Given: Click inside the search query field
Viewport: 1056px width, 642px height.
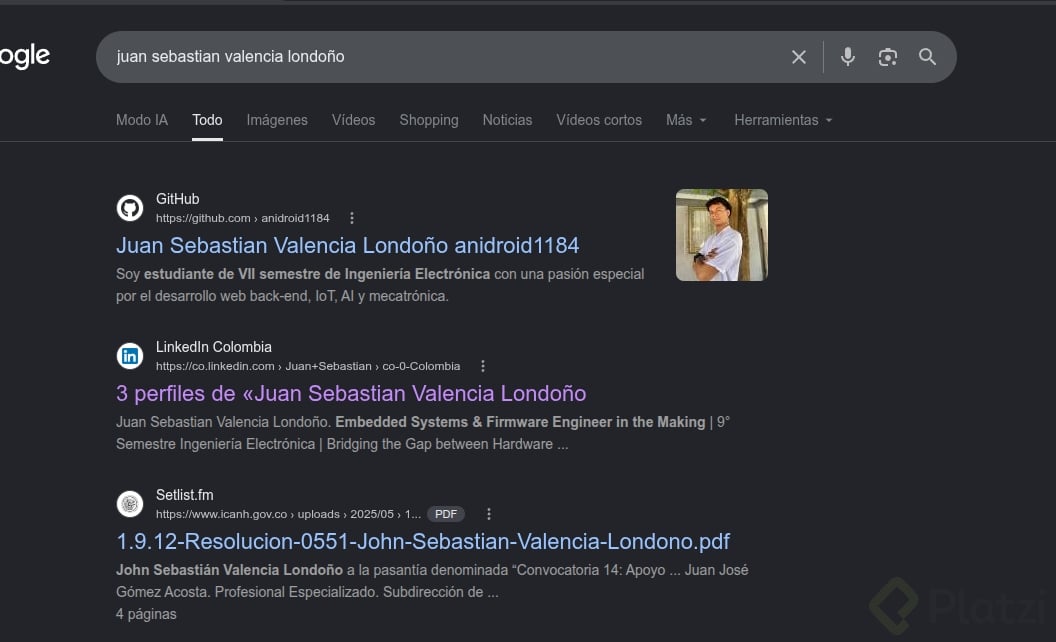Looking at the screenshot, I should (x=444, y=57).
